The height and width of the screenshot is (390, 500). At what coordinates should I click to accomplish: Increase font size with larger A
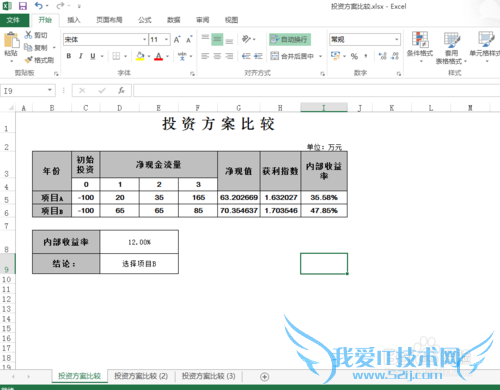[177, 40]
